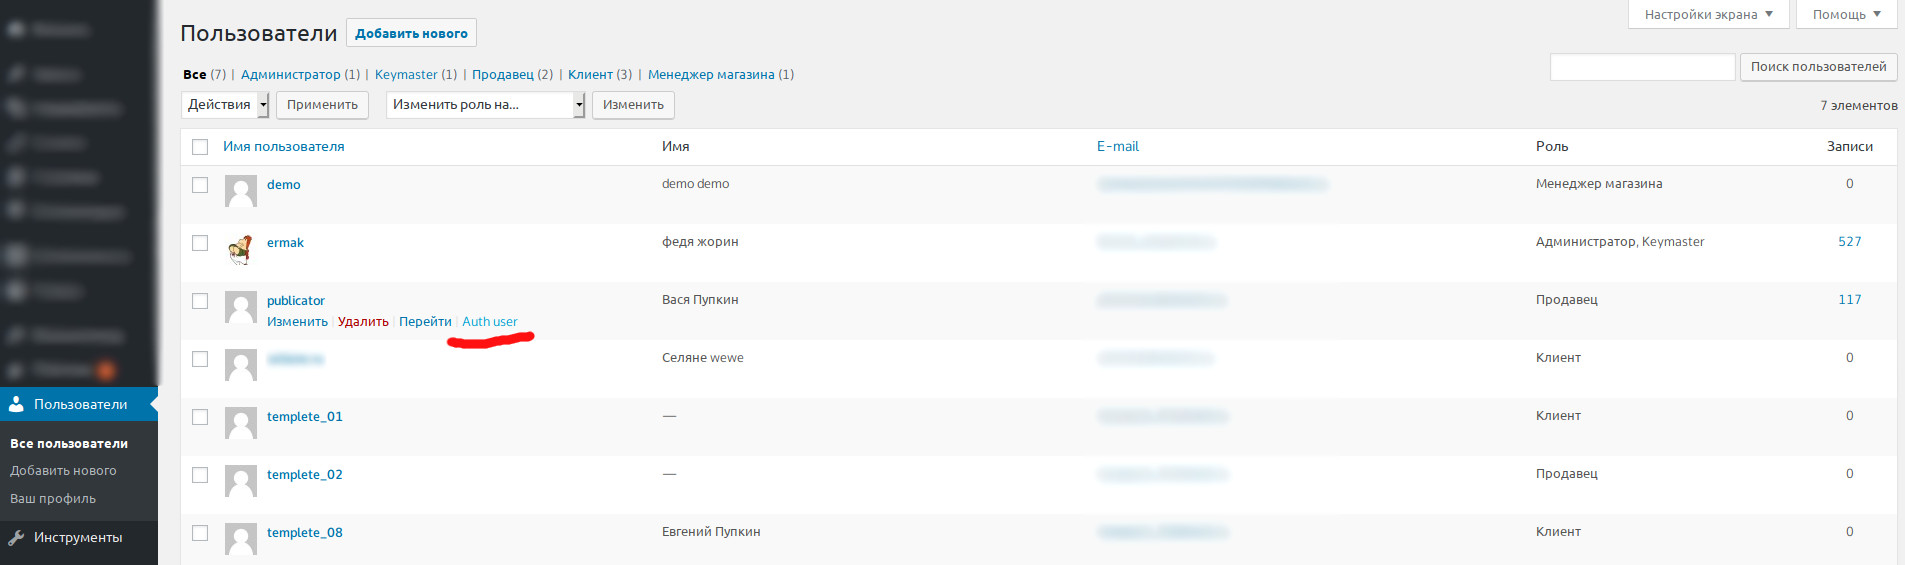This screenshot has width=1905, height=565.
Task: Open ermak's 527 posts count
Action: [1850, 242]
